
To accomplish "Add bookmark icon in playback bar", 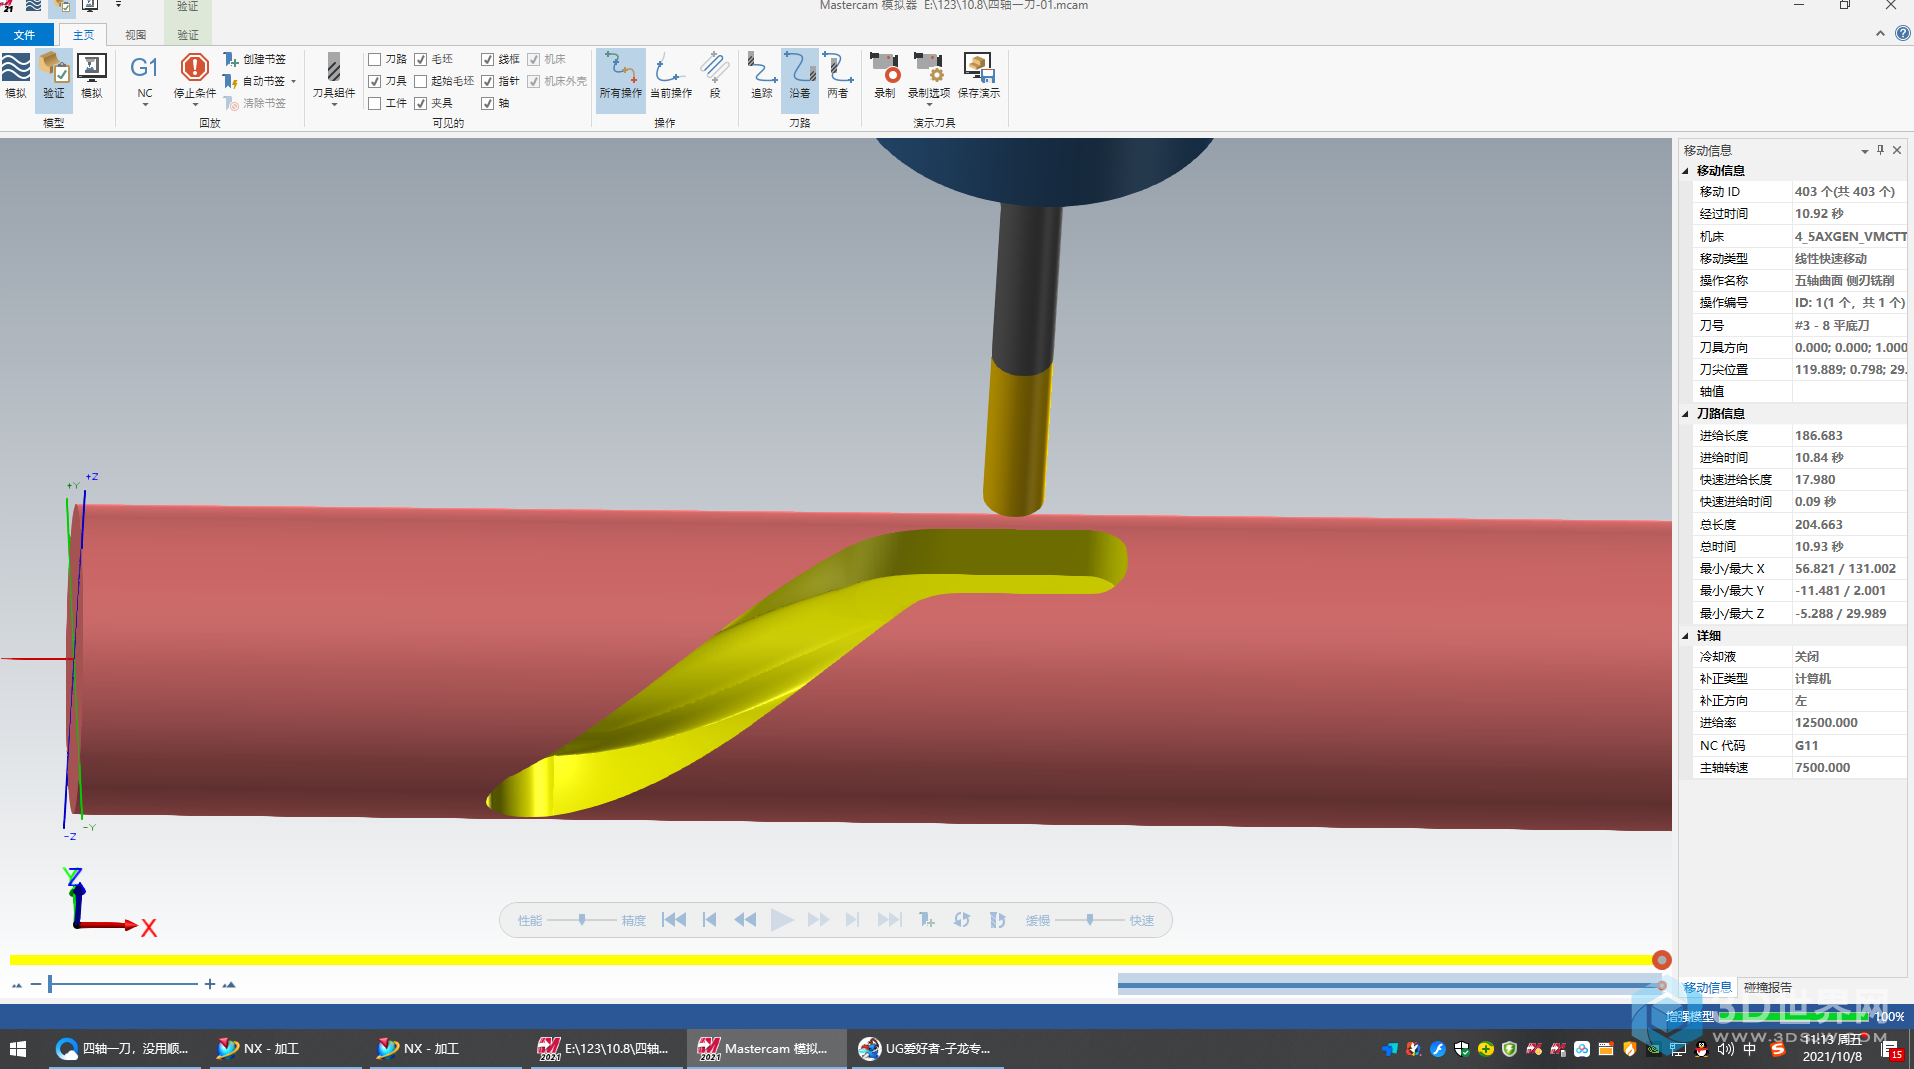I will tap(927, 920).
